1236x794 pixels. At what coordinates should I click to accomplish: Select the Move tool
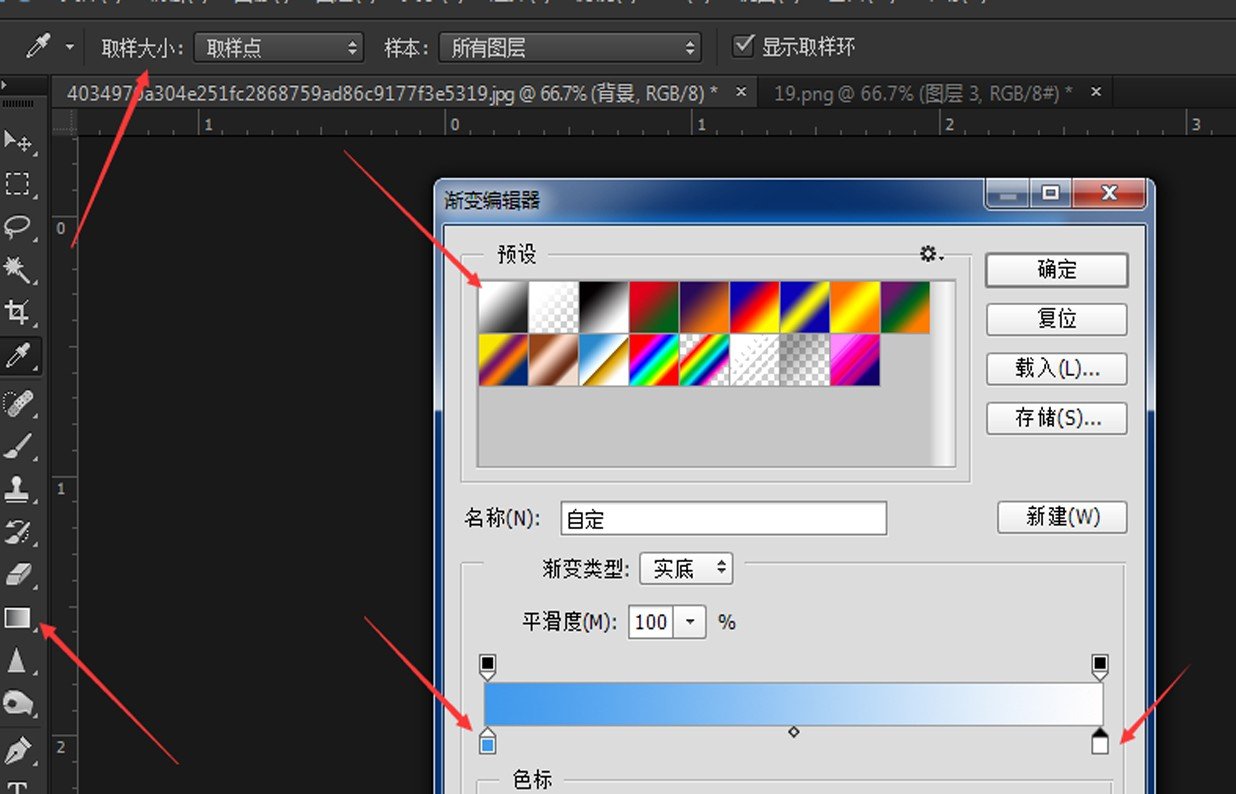tap(18, 143)
